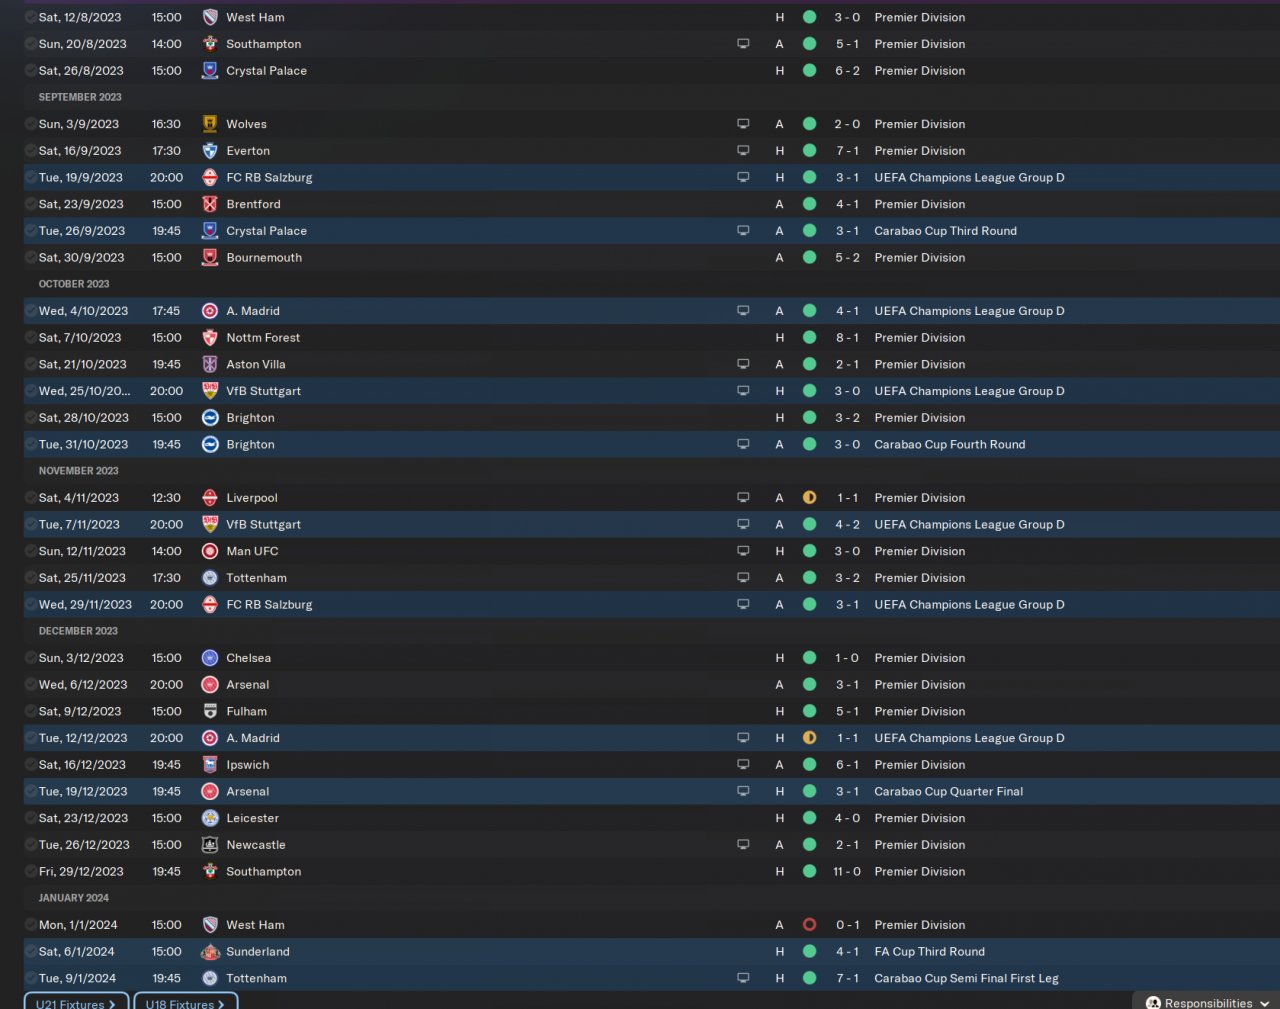The width and height of the screenshot is (1280, 1009).
Task: Click the West Ham club badge on 12/8/2023
Action: [210, 17]
